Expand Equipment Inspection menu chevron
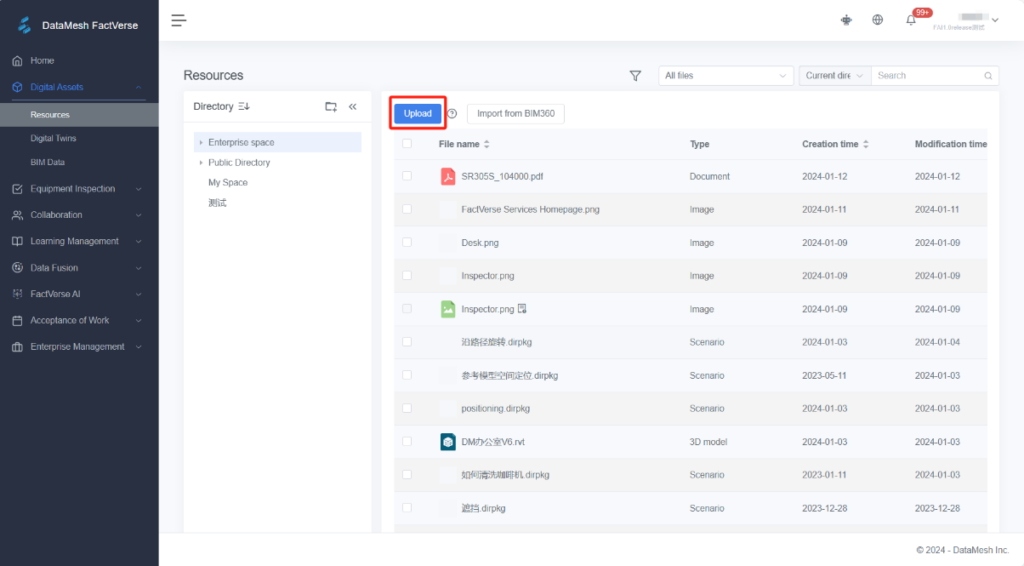 coord(138,189)
